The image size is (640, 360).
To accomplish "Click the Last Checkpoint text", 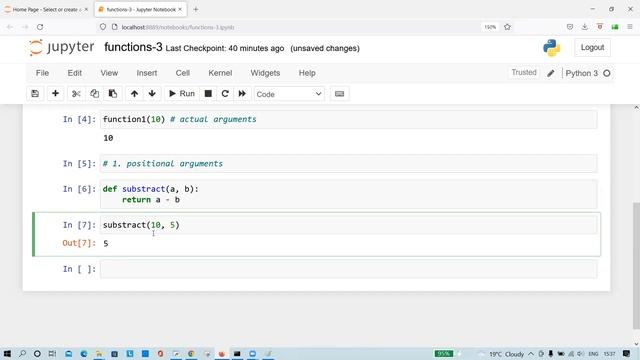I will point(224,48).
